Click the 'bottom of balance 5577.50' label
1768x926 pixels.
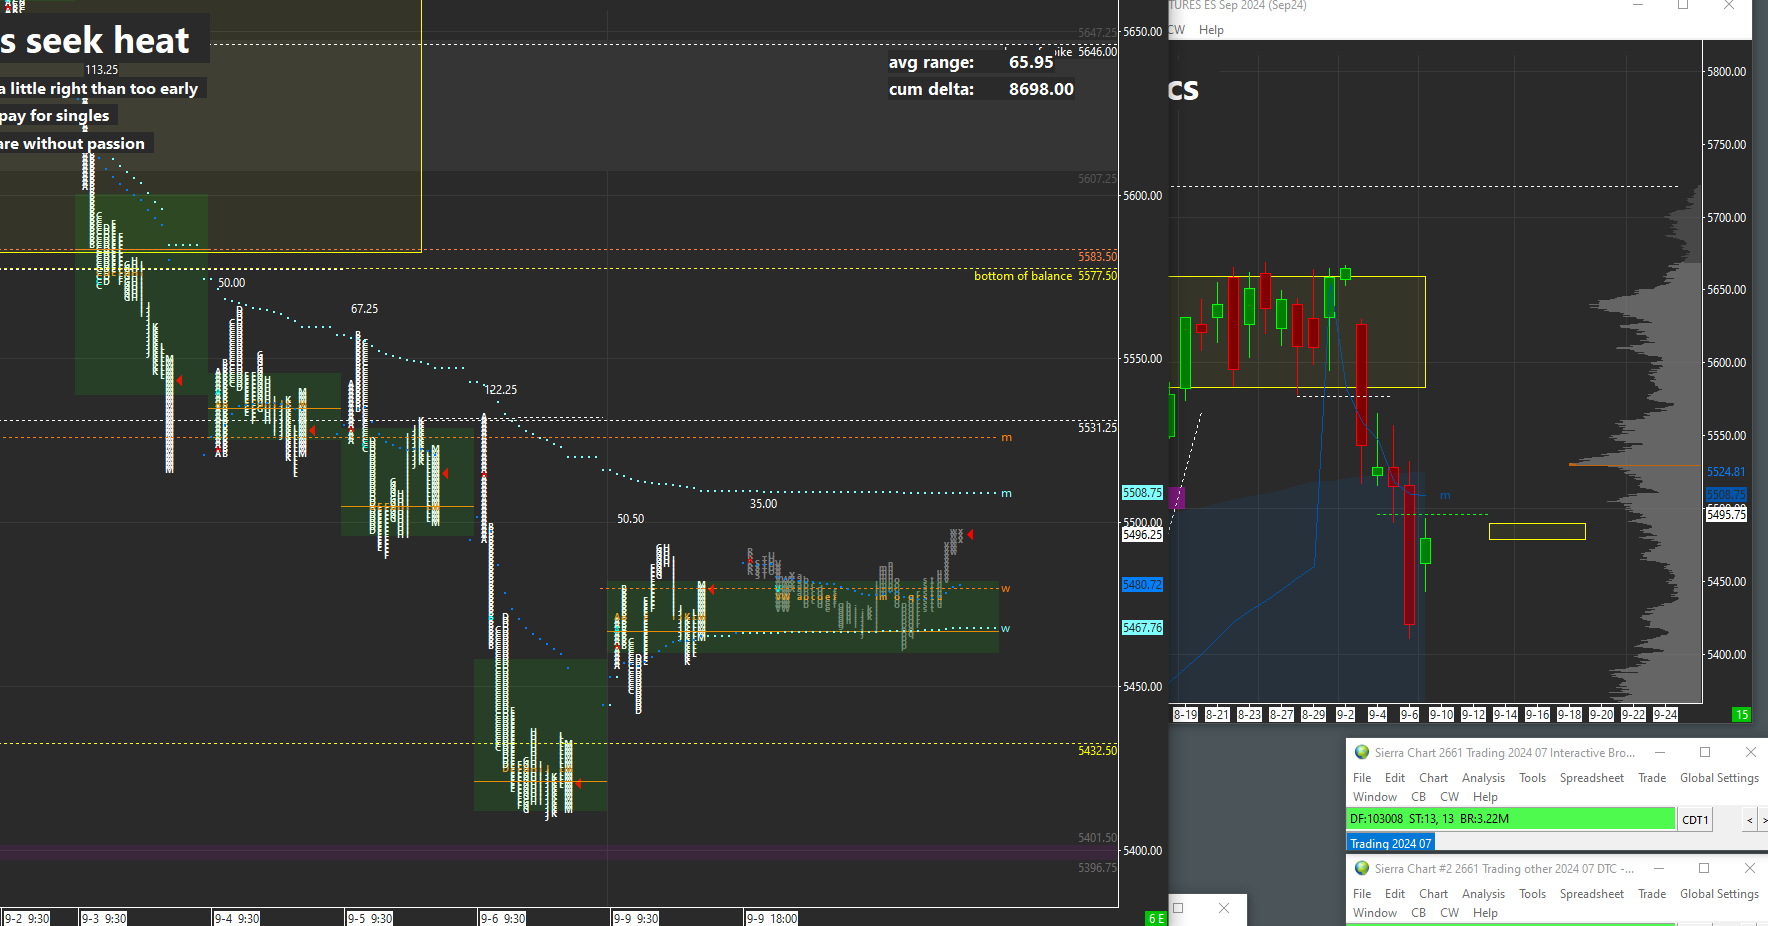click(x=1046, y=276)
